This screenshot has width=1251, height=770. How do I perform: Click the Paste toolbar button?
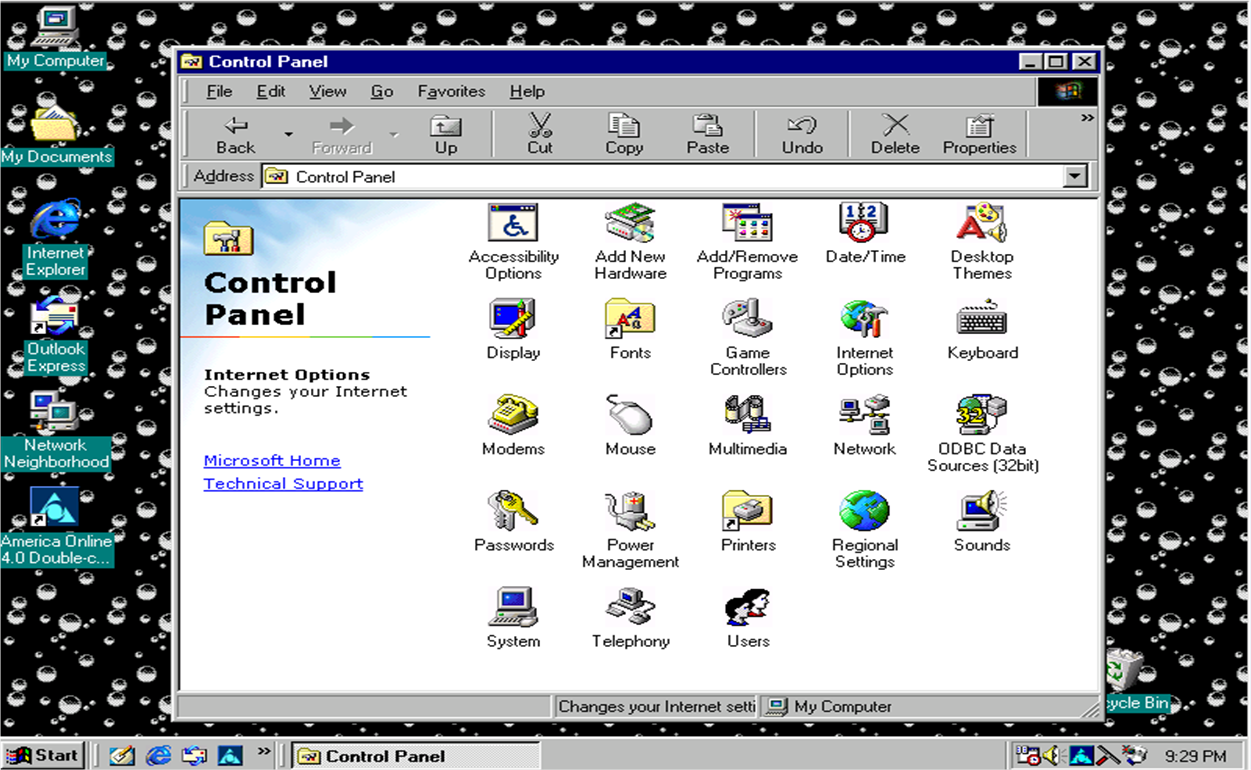coord(708,134)
